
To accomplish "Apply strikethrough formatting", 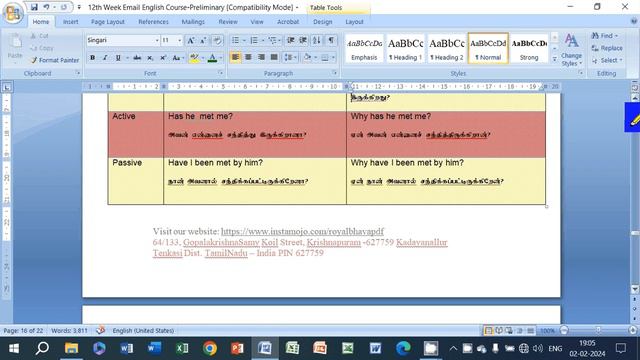I will (137, 58).
